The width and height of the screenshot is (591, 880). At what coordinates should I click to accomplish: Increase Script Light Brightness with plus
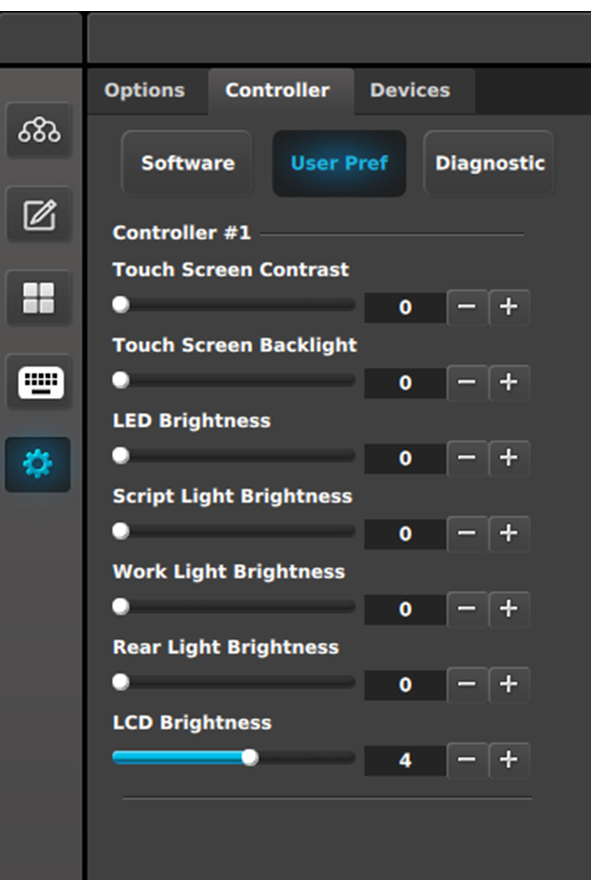[509, 534]
